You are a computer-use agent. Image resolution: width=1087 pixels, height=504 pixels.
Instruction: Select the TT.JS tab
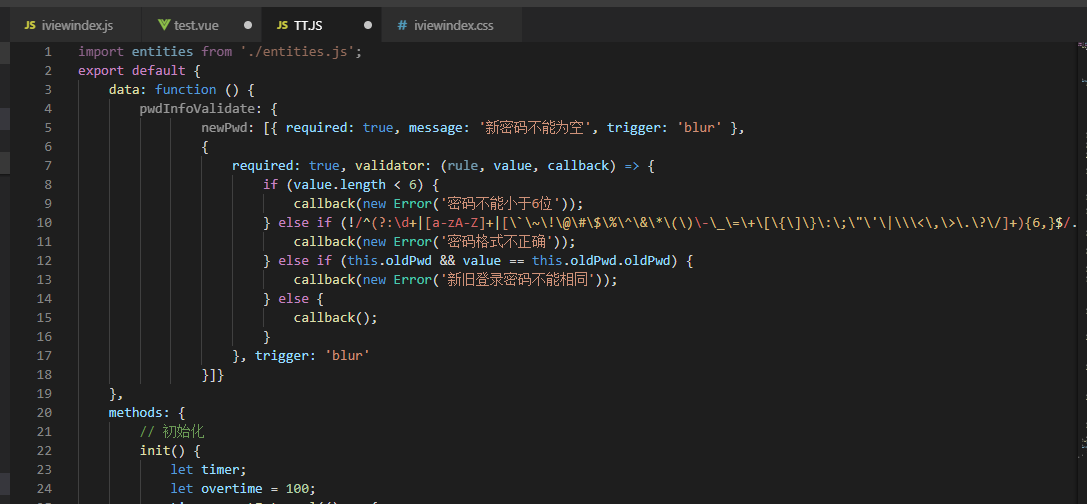coord(322,25)
